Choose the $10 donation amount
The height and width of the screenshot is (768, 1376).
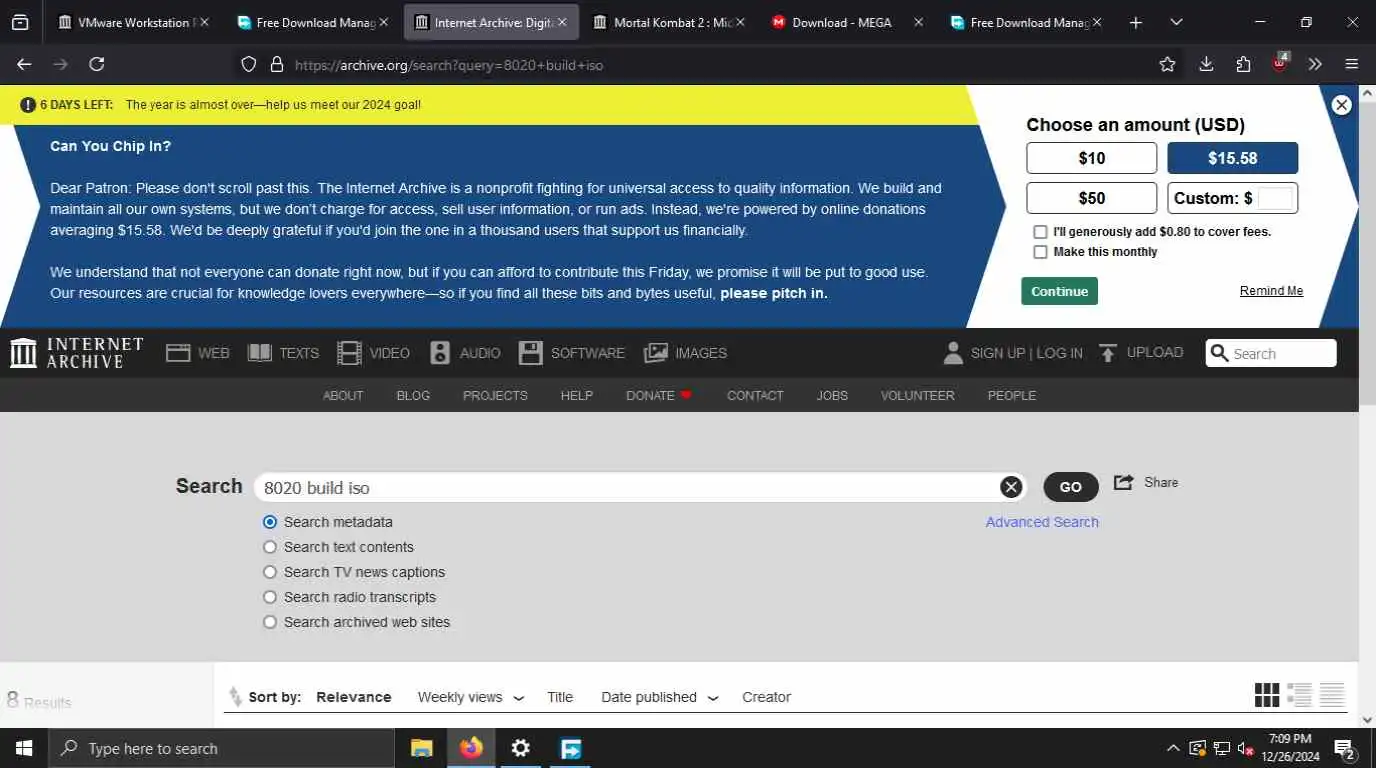pos(1092,158)
